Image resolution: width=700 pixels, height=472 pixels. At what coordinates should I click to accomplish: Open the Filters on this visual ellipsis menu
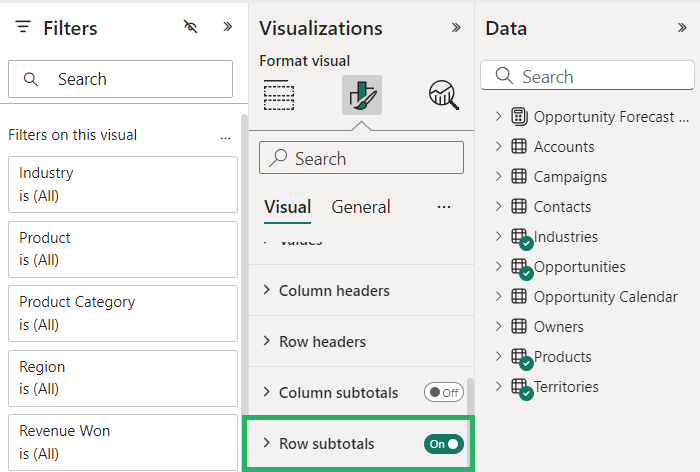tap(225, 135)
